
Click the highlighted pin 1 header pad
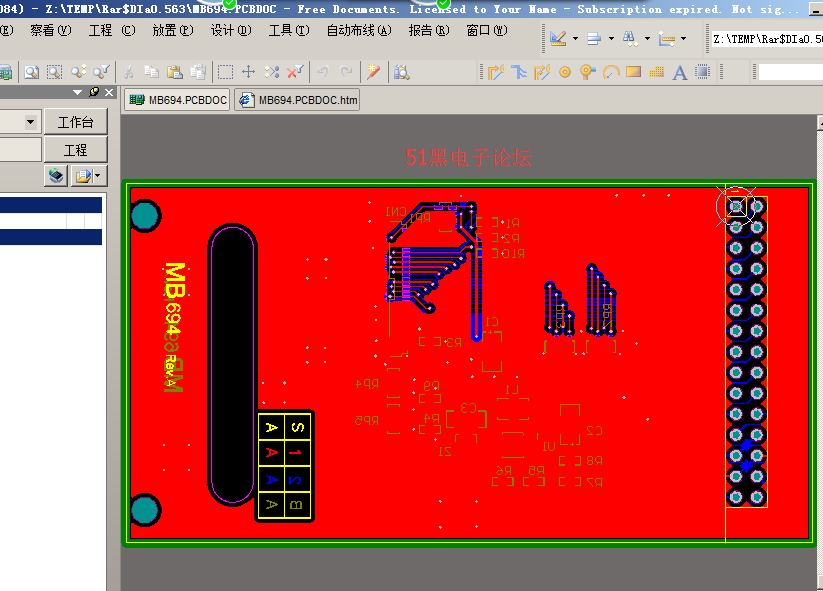736,206
